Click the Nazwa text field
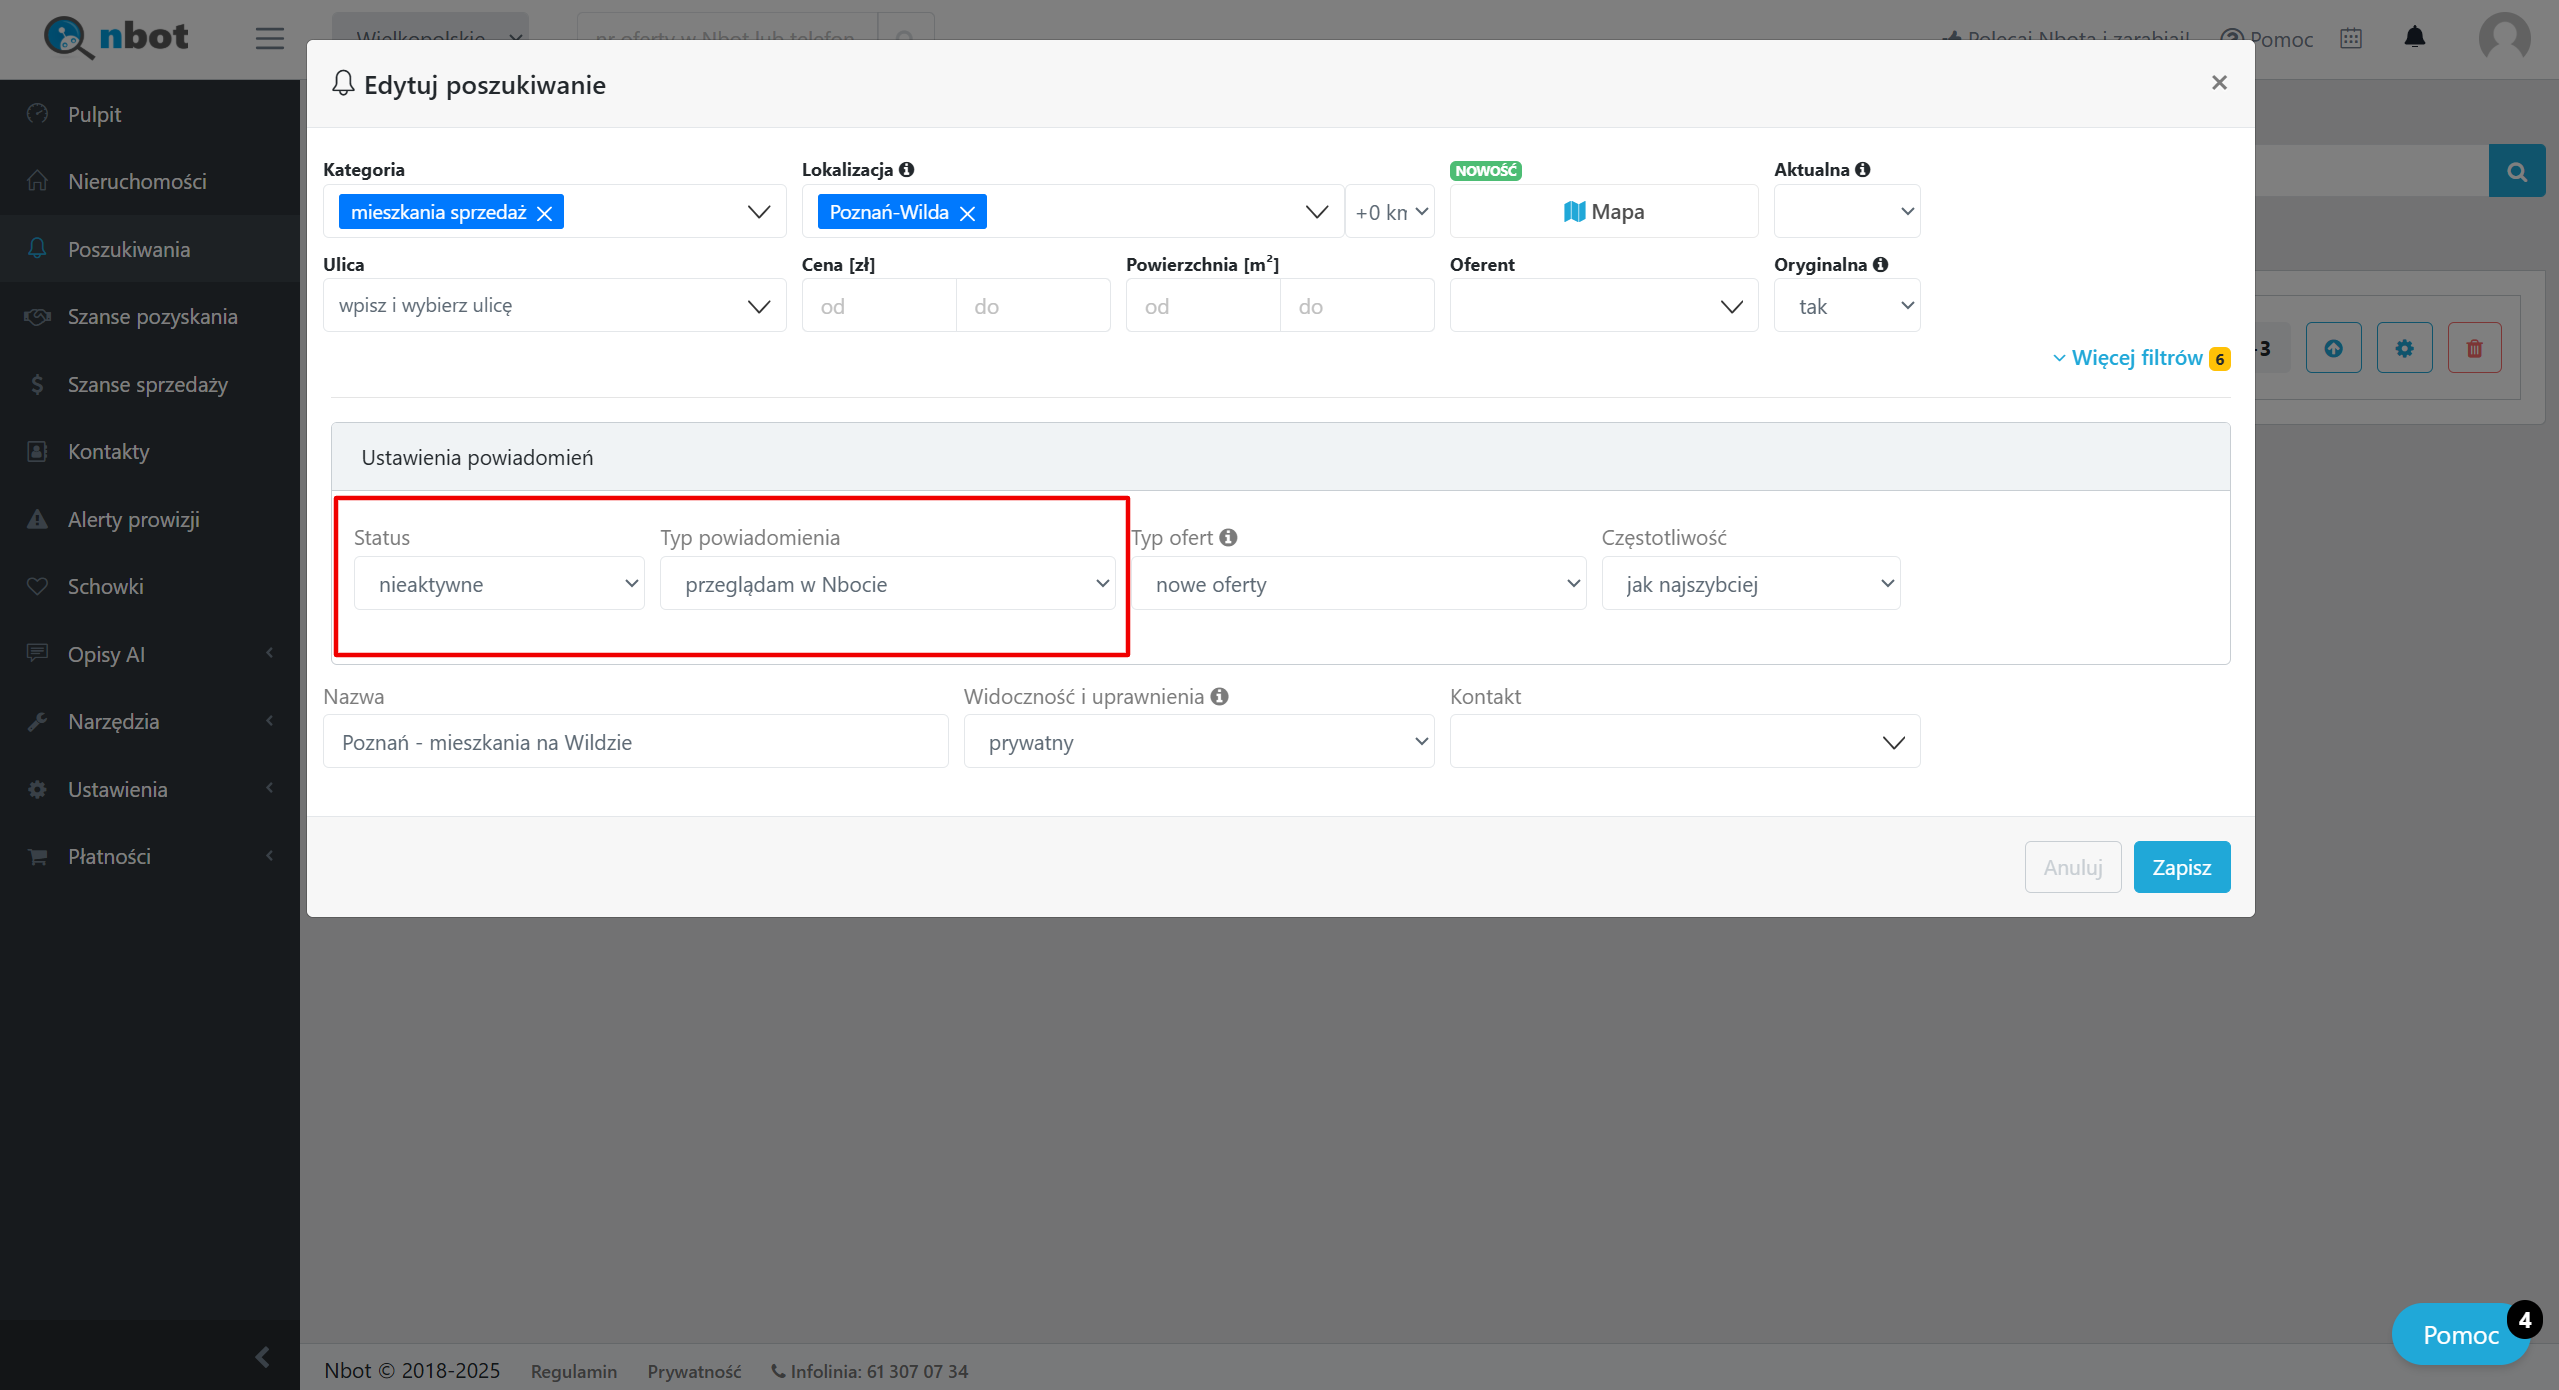 pos(635,742)
